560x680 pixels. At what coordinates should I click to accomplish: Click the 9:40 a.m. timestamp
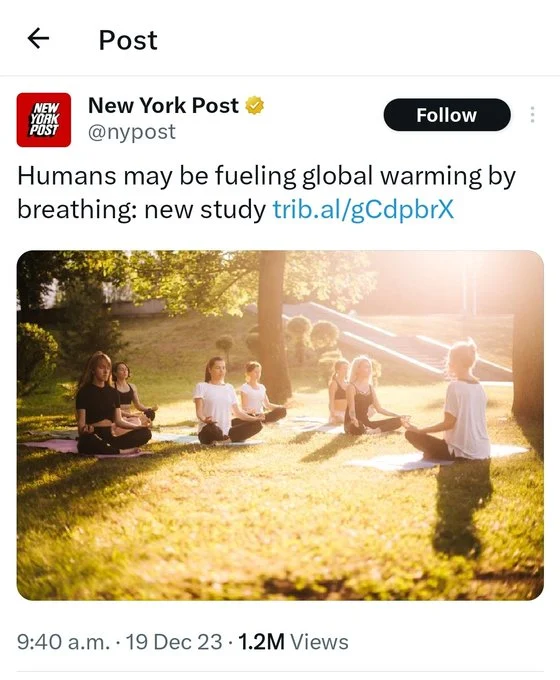[63, 642]
